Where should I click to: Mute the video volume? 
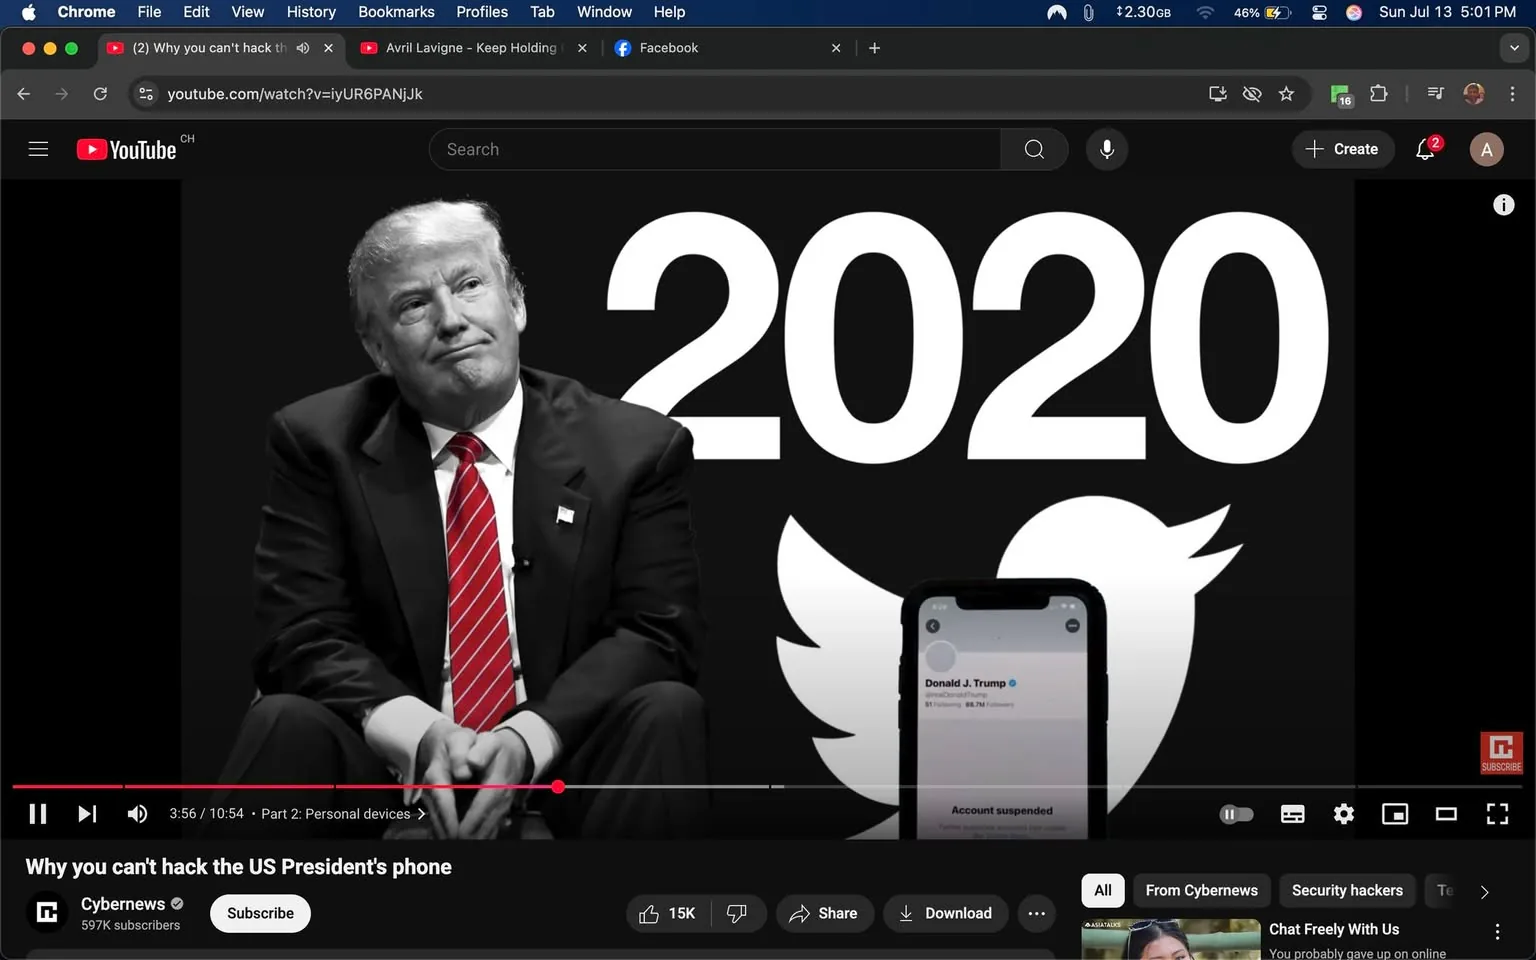point(137,814)
